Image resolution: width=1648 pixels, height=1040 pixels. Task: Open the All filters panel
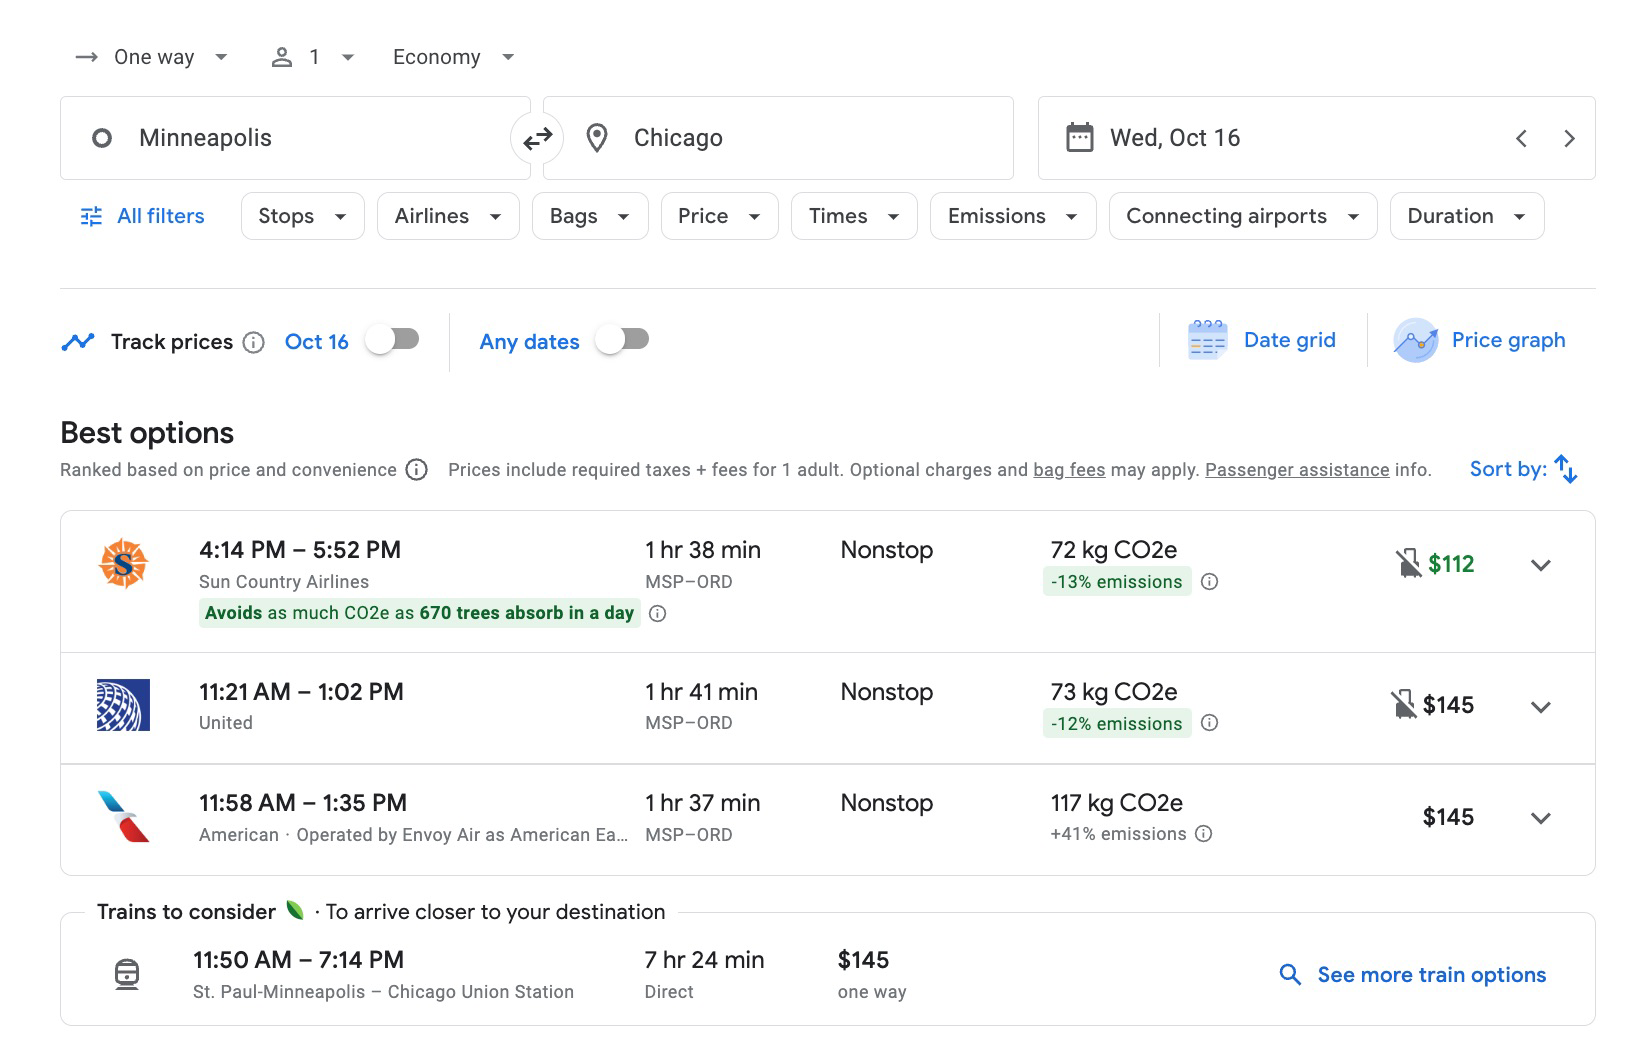point(141,215)
